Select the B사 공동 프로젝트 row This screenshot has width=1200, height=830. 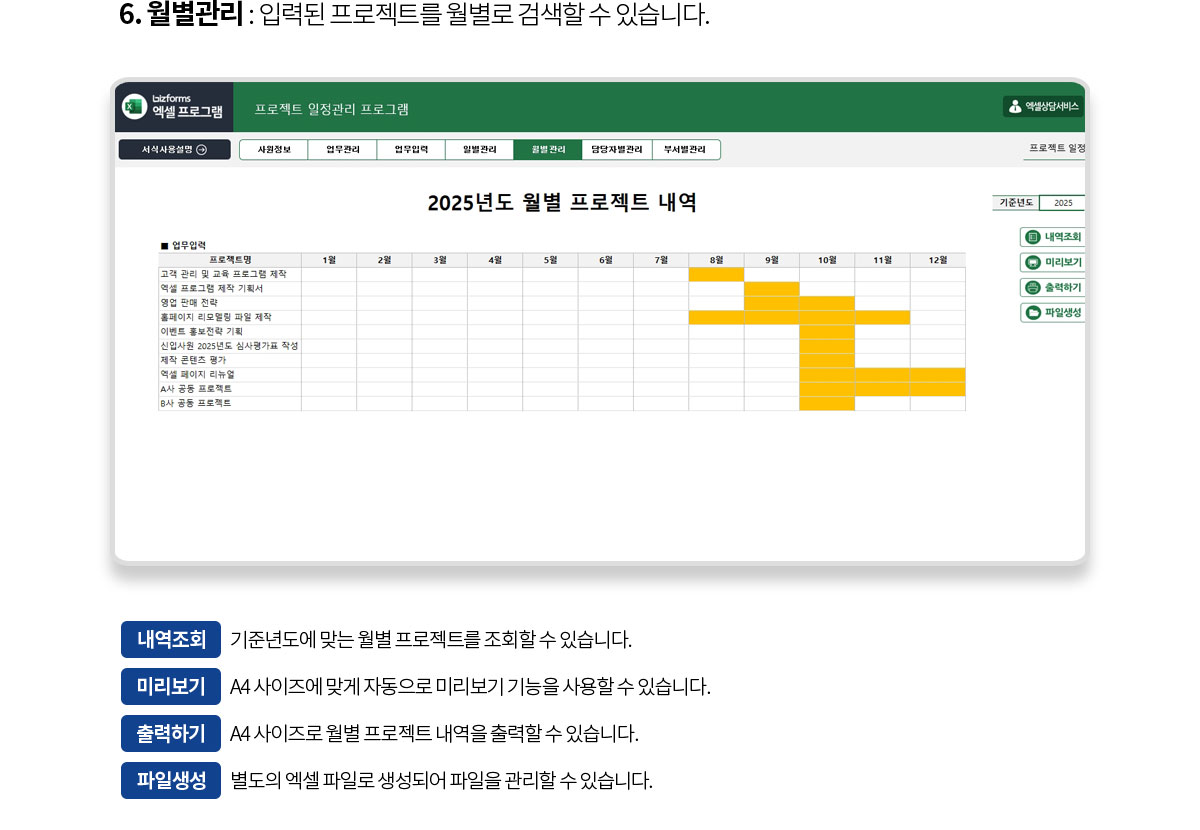[x=562, y=403]
